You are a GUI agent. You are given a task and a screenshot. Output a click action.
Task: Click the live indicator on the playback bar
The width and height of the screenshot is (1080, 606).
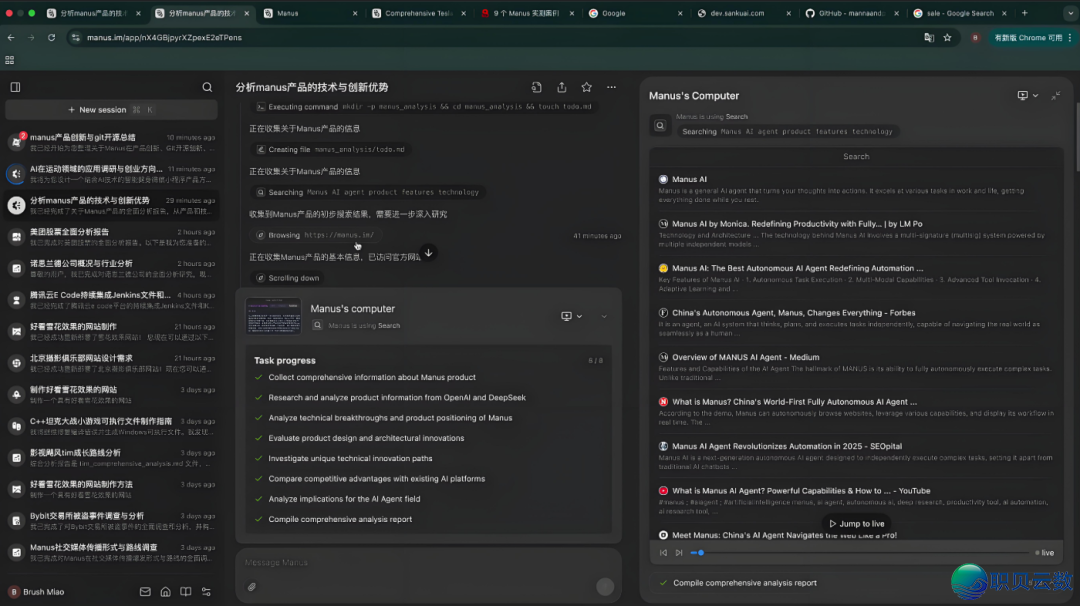[1045, 552]
